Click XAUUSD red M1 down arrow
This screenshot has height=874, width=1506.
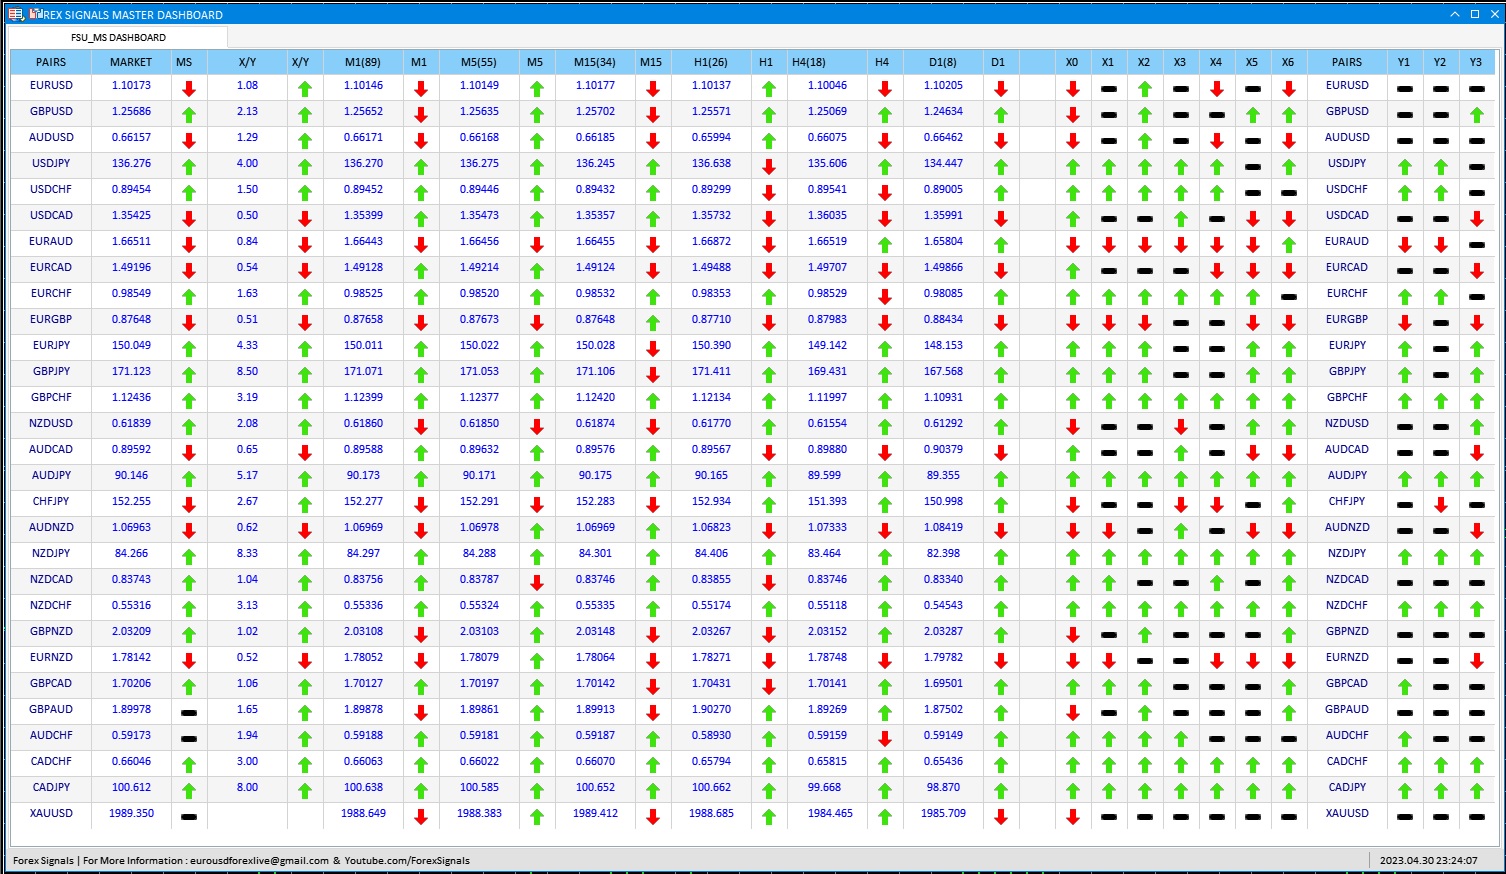coord(421,817)
